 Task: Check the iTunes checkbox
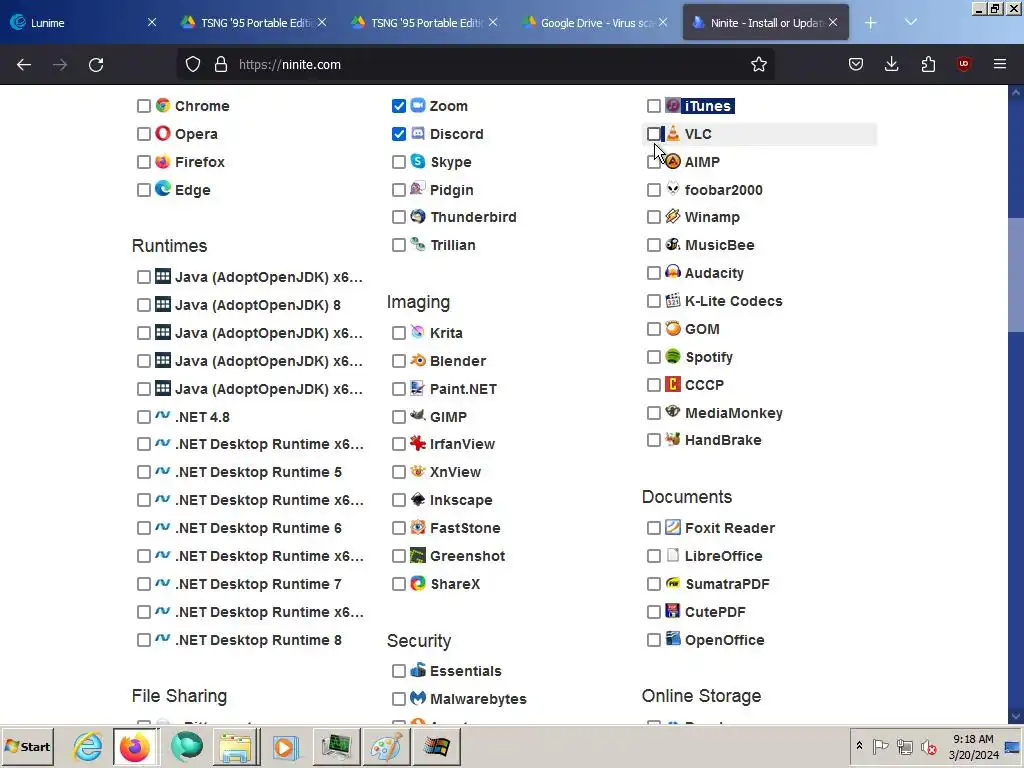[653, 106]
